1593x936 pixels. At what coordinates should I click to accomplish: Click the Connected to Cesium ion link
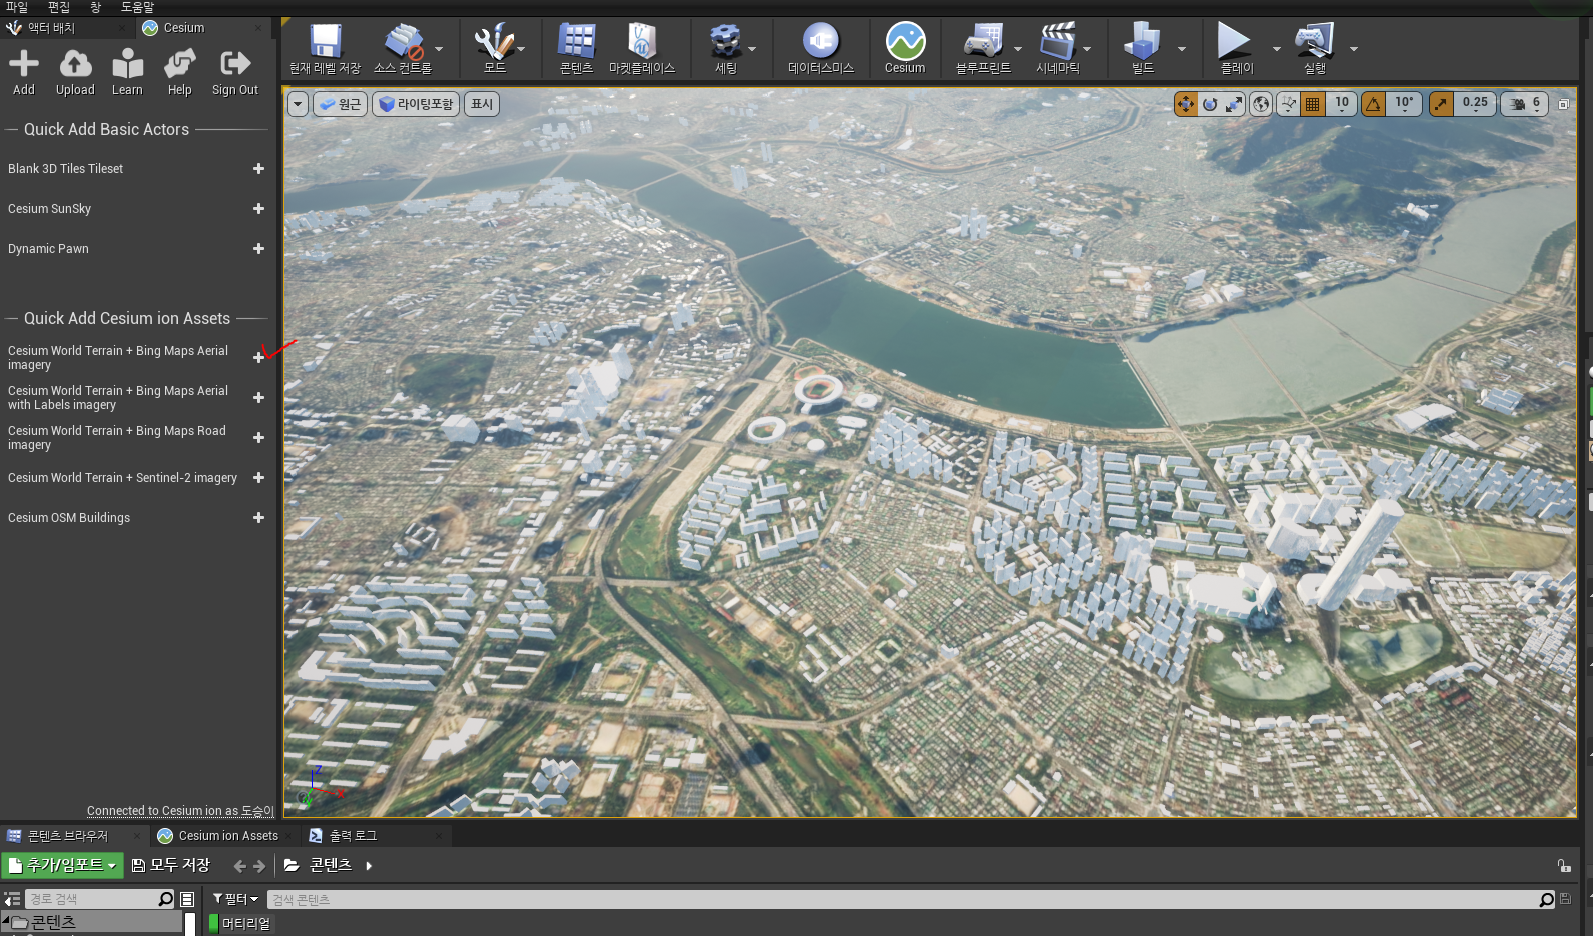[x=179, y=811]
